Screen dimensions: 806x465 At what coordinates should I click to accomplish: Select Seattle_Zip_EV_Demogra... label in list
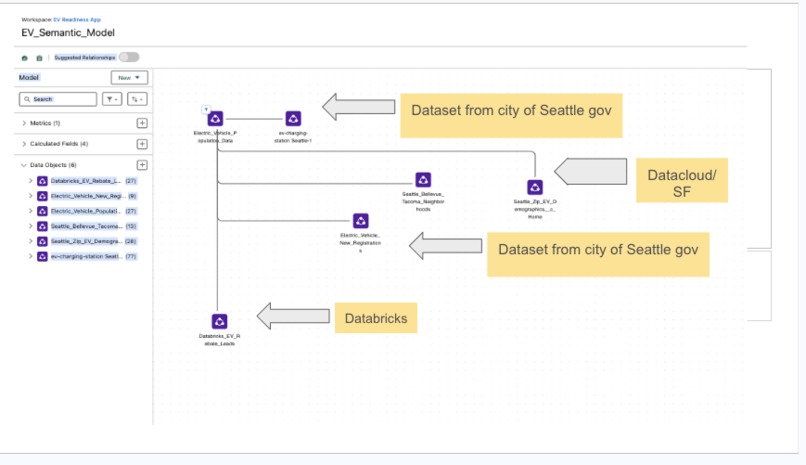pyautogui.click(x=86, y=241)
